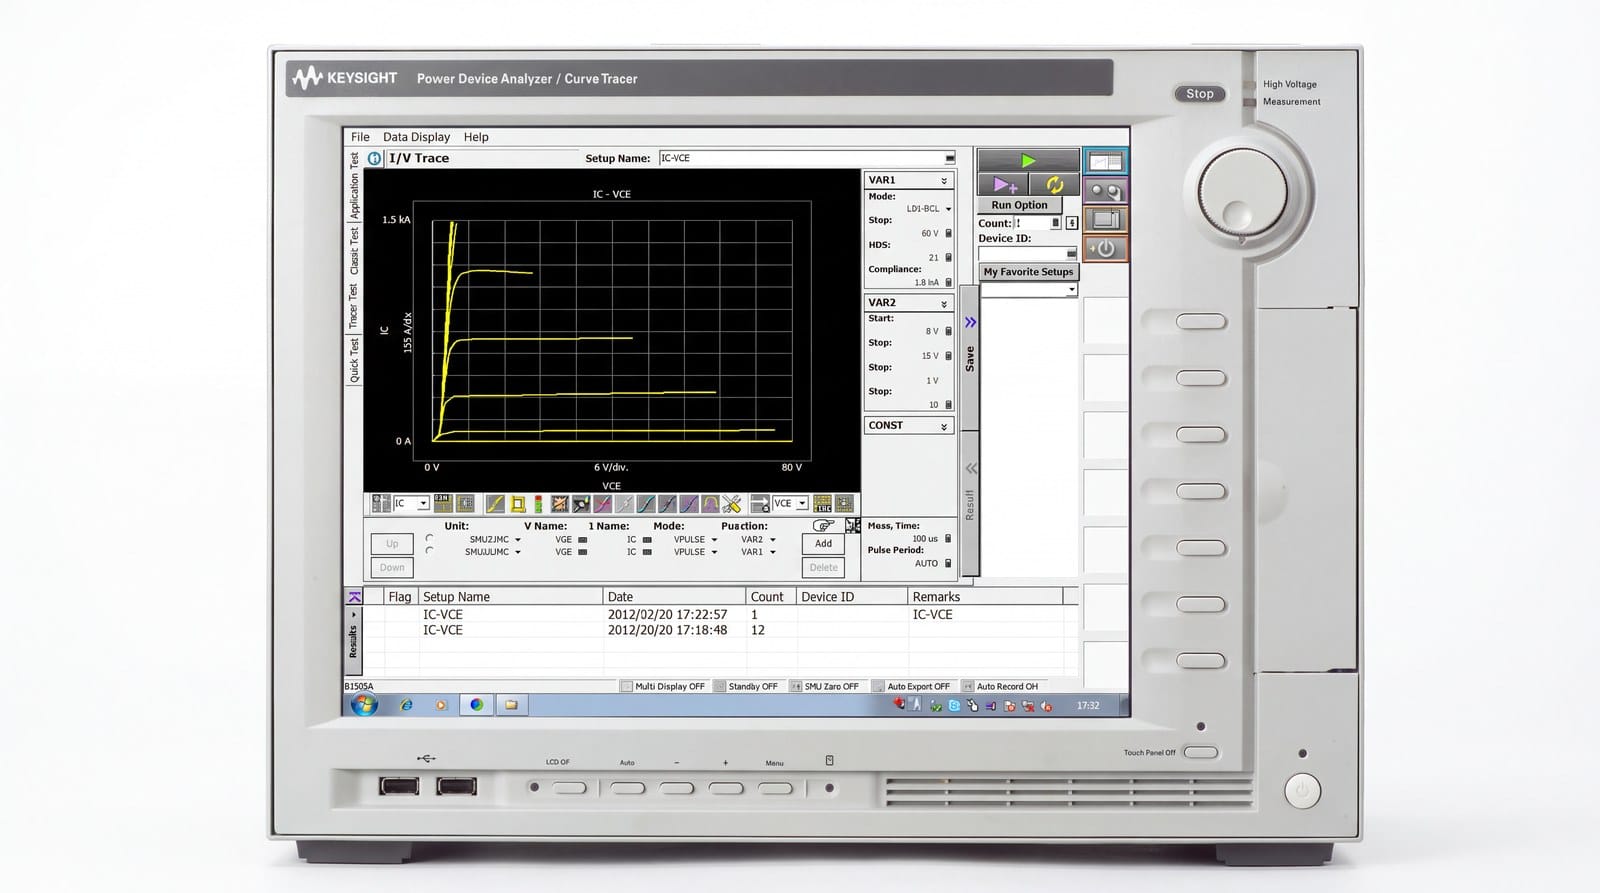Image resolution: width=1600 pixels, height=893 pixels.
Task: Click the keypad icon next to 100 us
Action: (948, 539)
